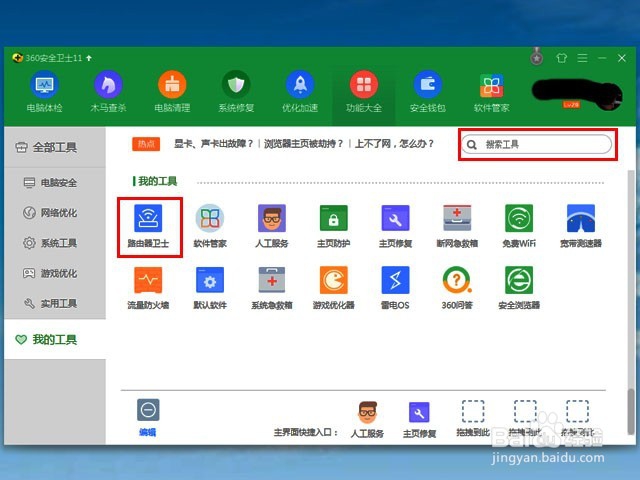Click the 编辑 edit button
640x480 pixels.
(x=148, y=418)
